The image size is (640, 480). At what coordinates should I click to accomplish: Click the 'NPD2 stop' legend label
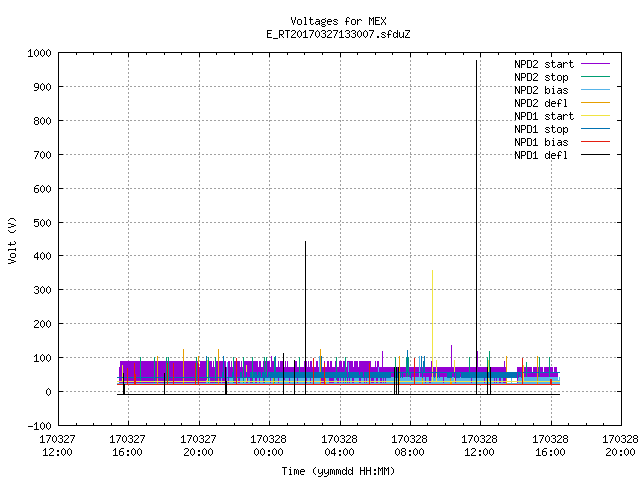pyautogui.click(x=541, y=77)
